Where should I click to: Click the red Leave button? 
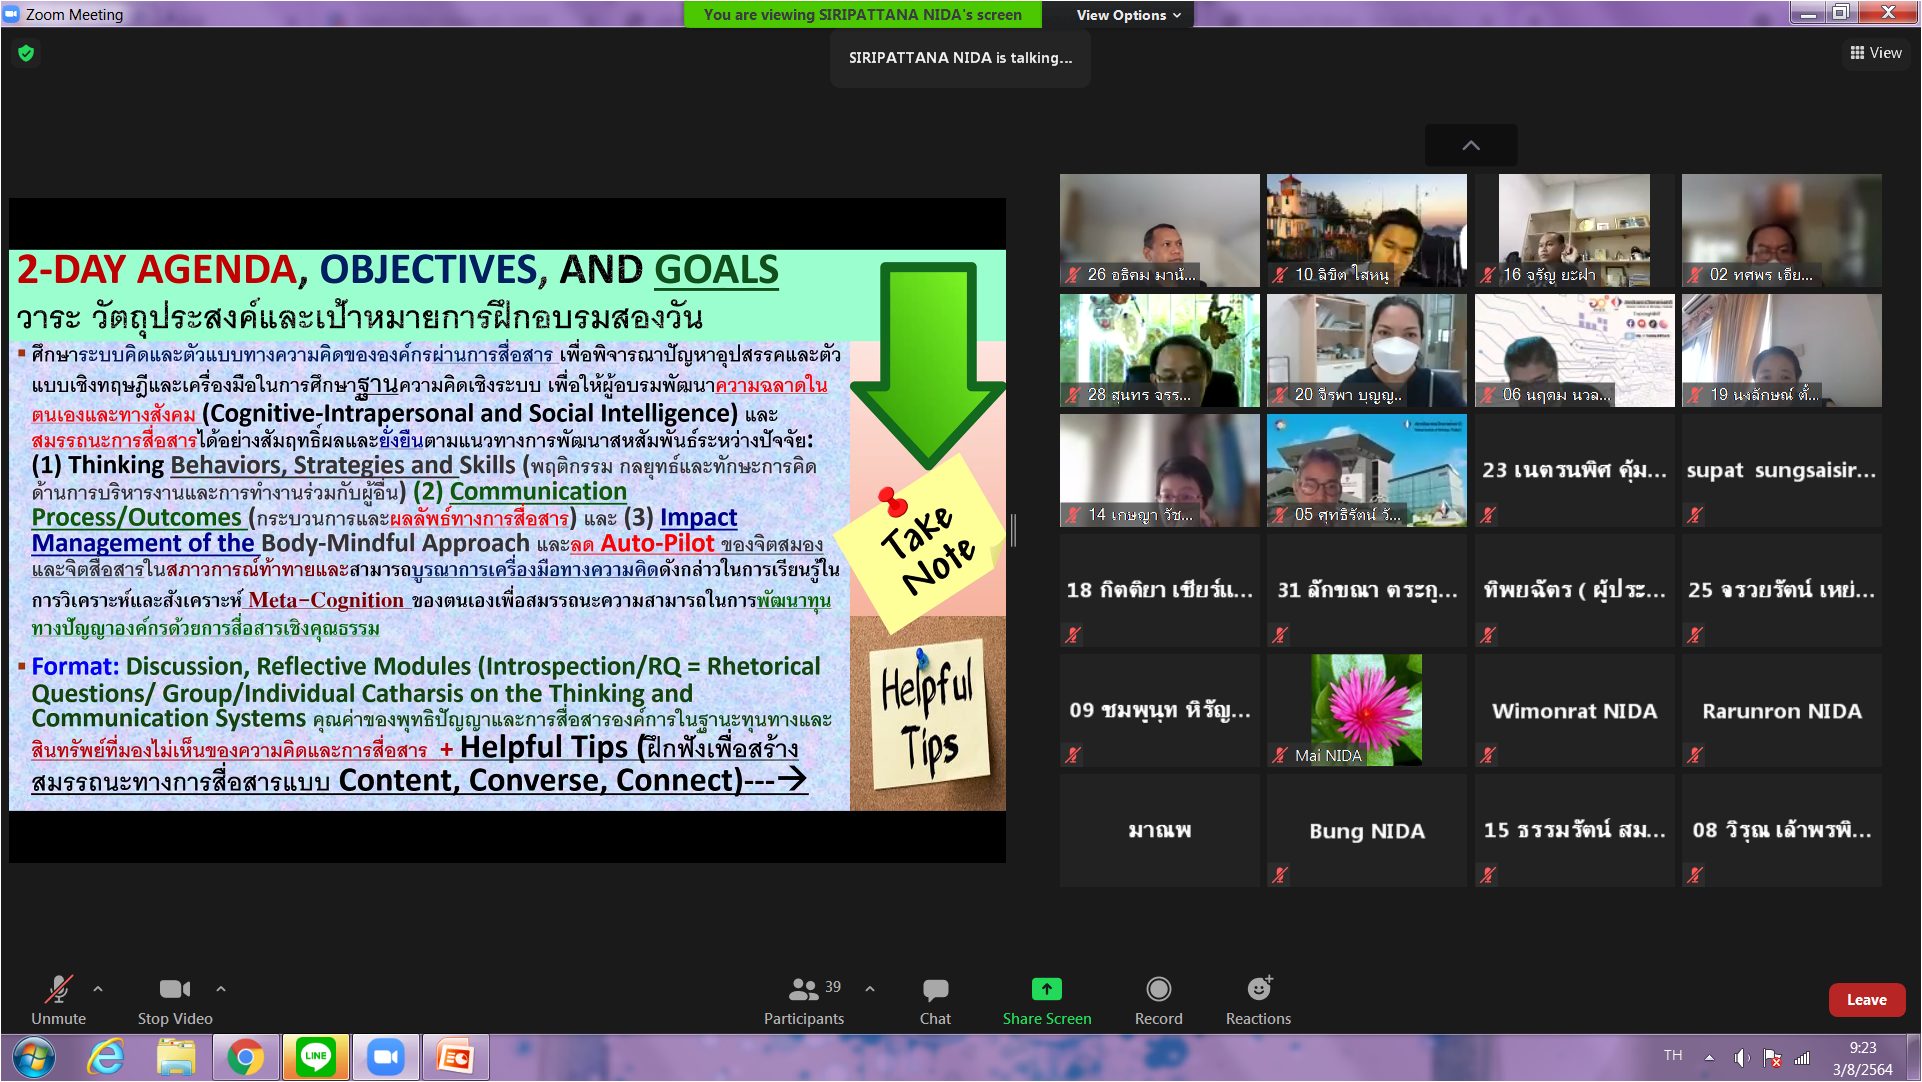pos(1866,1000)
